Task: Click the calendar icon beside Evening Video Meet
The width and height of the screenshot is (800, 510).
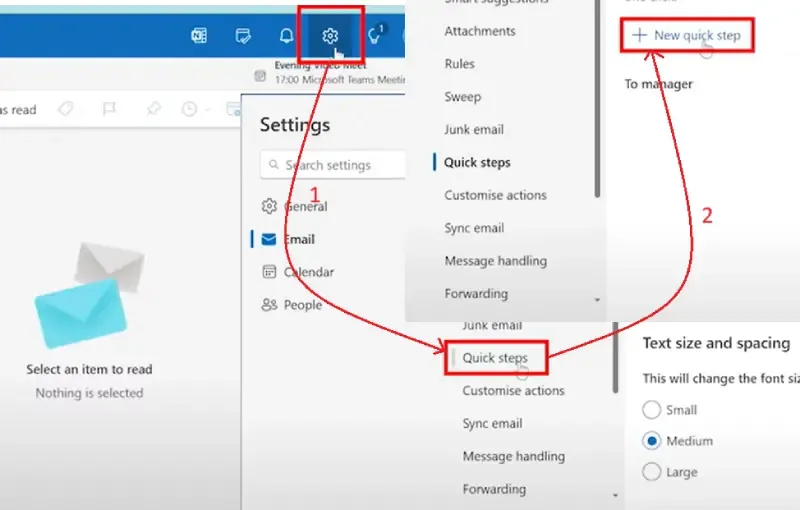Action: click(x=260, y=76)
